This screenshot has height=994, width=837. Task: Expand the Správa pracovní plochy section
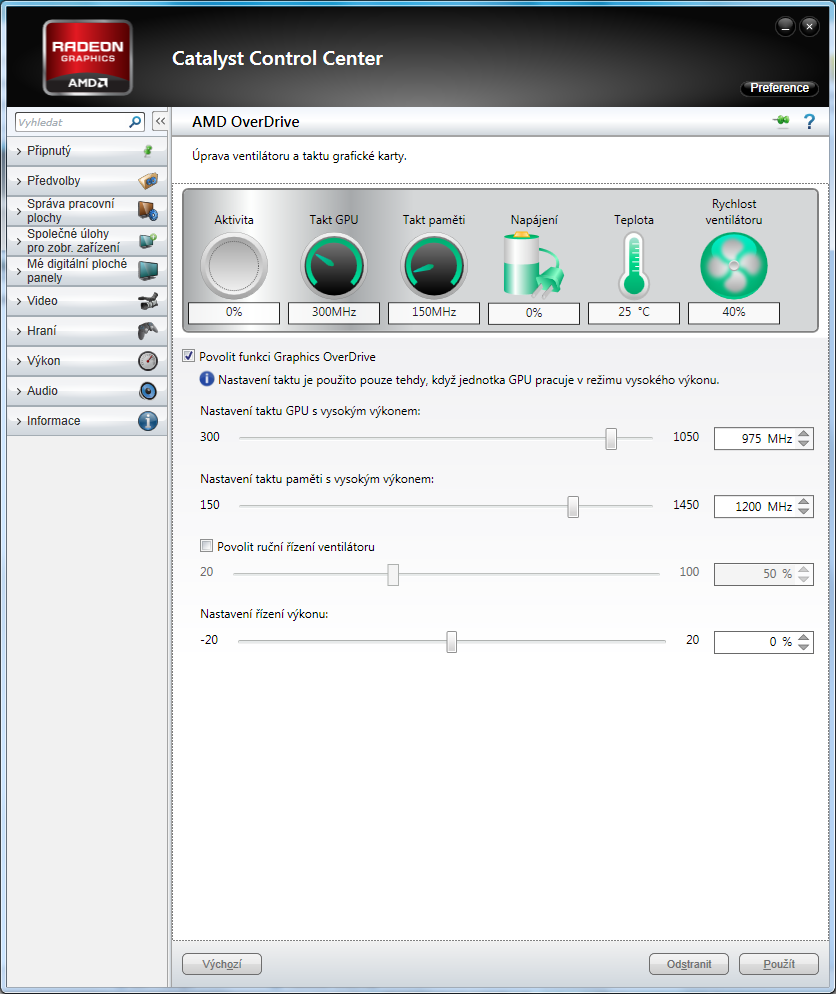(x=87, y=210)
